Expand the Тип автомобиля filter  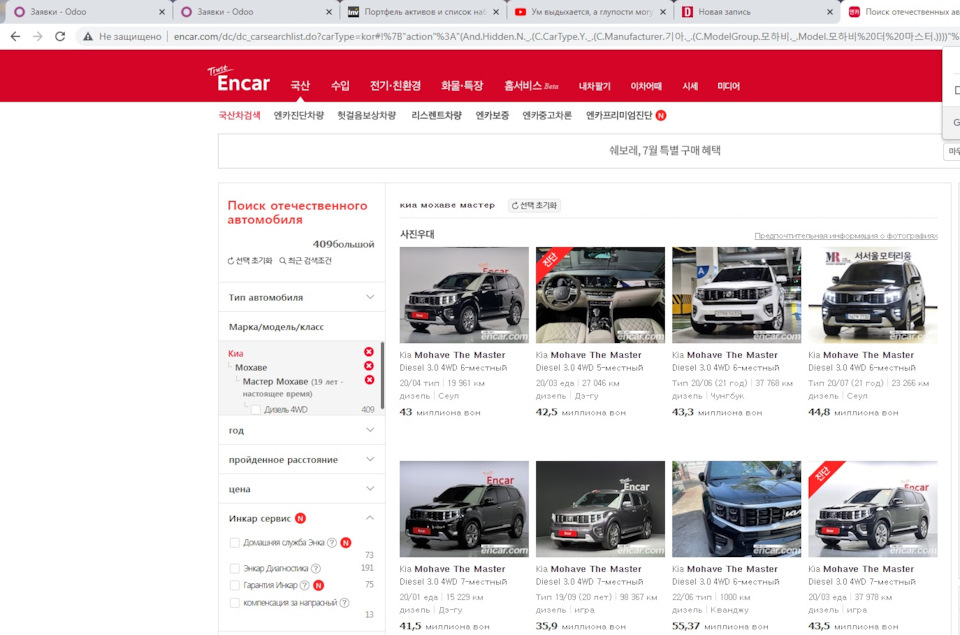tap(301, 297)
